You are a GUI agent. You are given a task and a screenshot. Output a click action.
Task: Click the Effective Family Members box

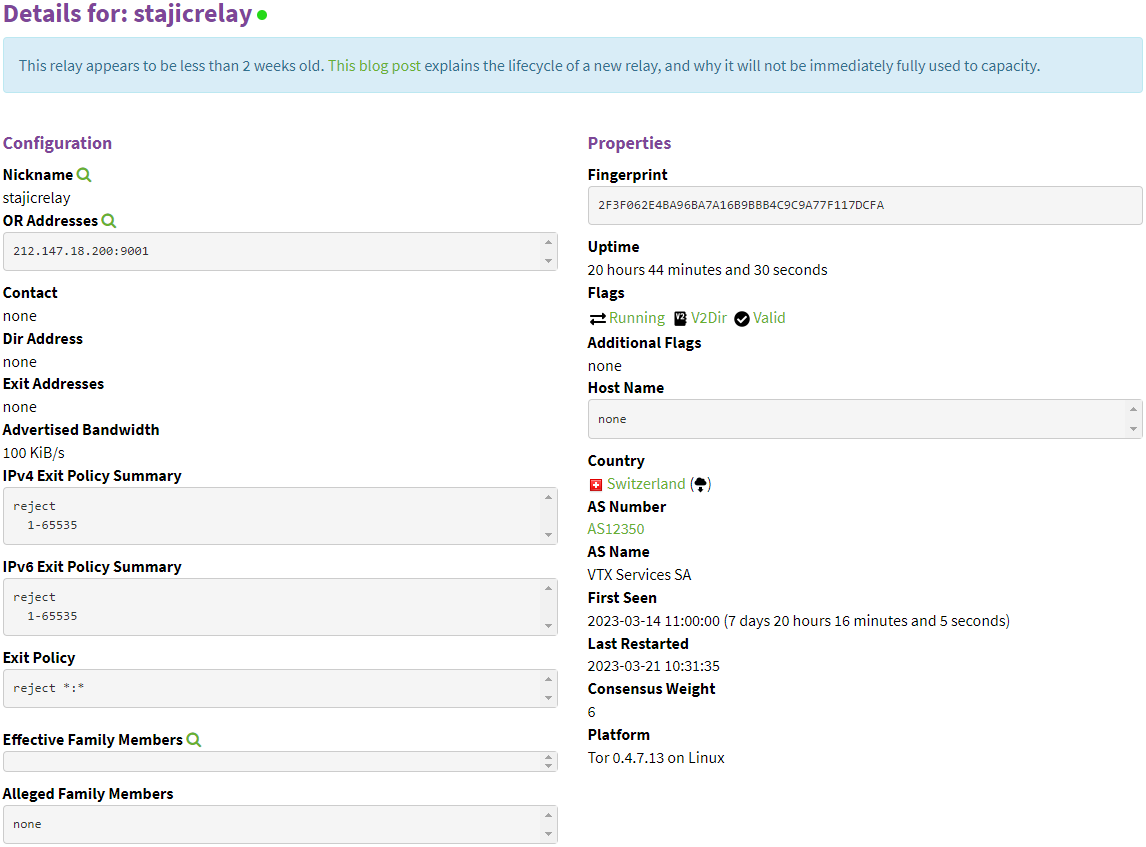pyautogui.click(x=280, y=761)
